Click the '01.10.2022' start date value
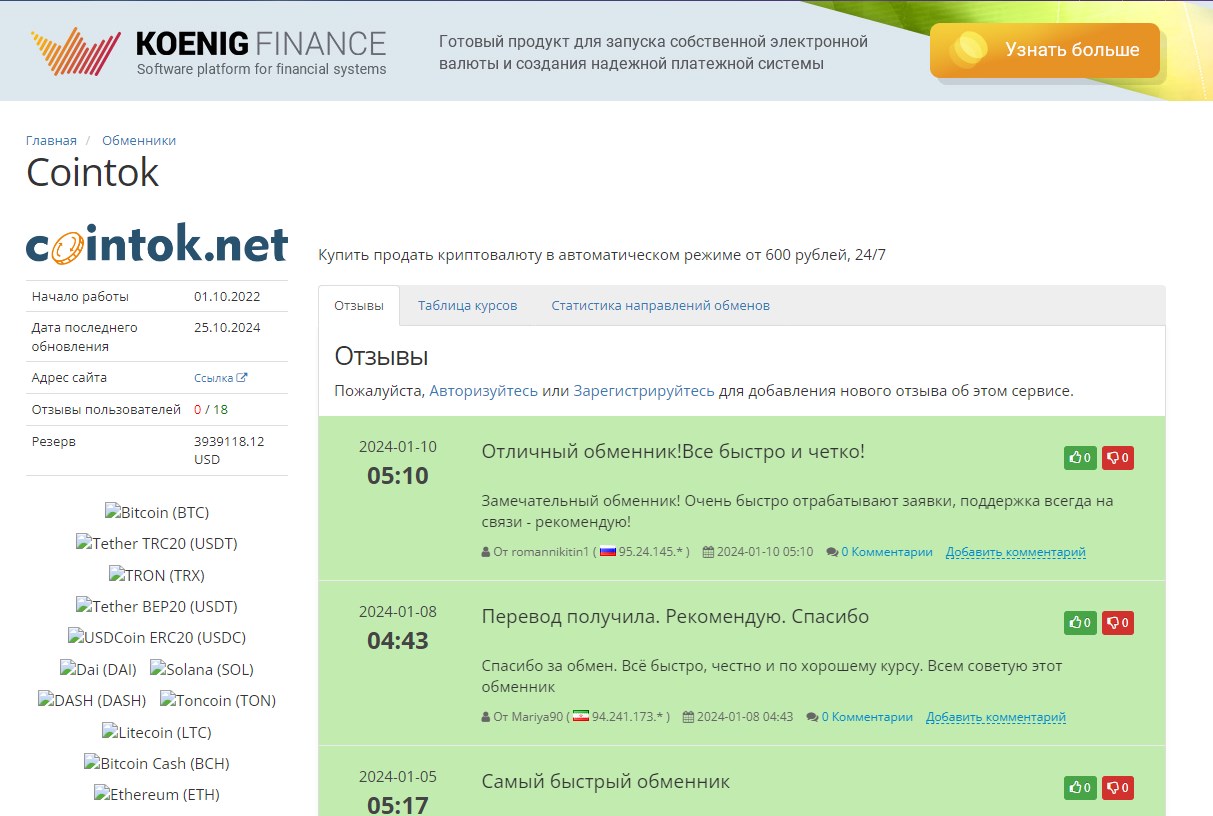This screenshot has width=1213, height=816. 227,296
